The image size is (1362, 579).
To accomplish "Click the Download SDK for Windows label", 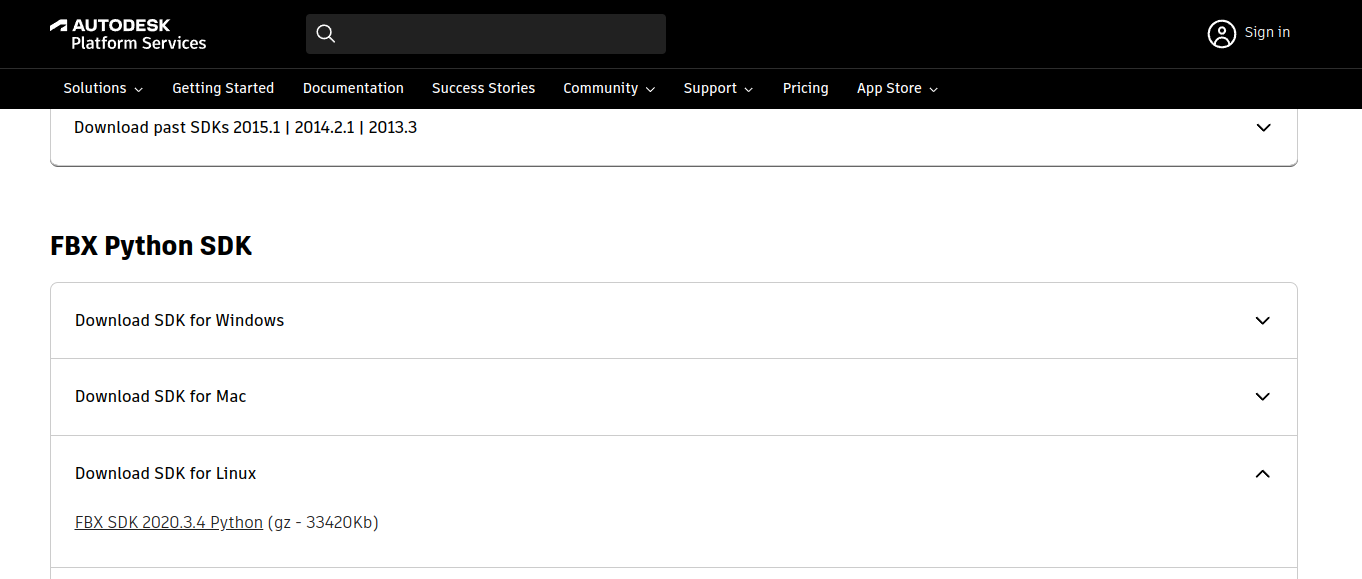I will [x=180, y=321].
